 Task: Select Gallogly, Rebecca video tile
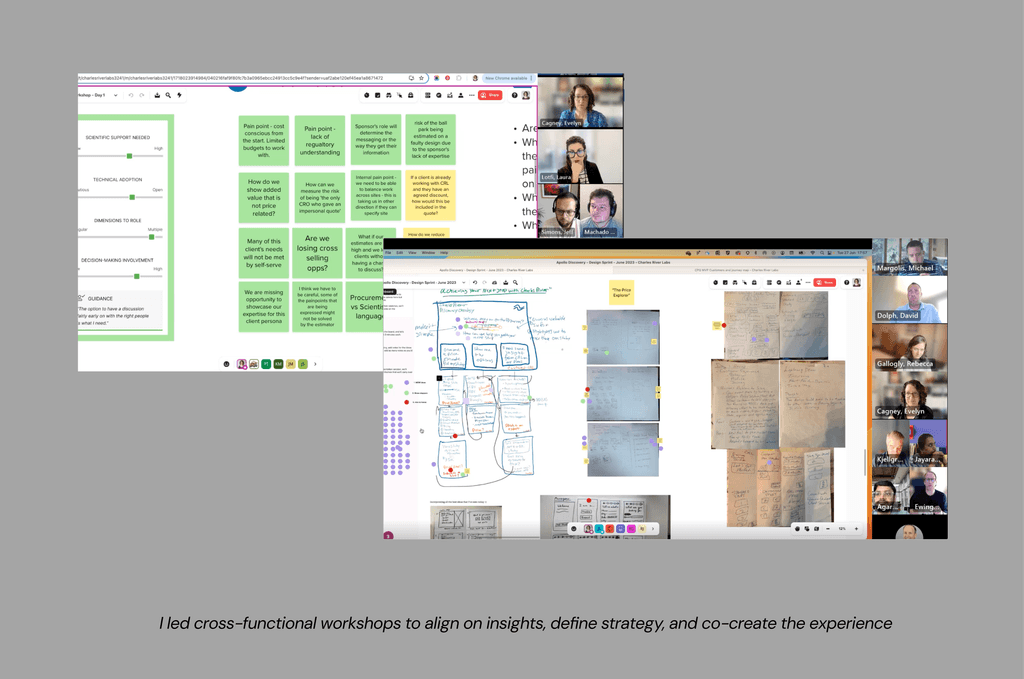click(910, 347)
